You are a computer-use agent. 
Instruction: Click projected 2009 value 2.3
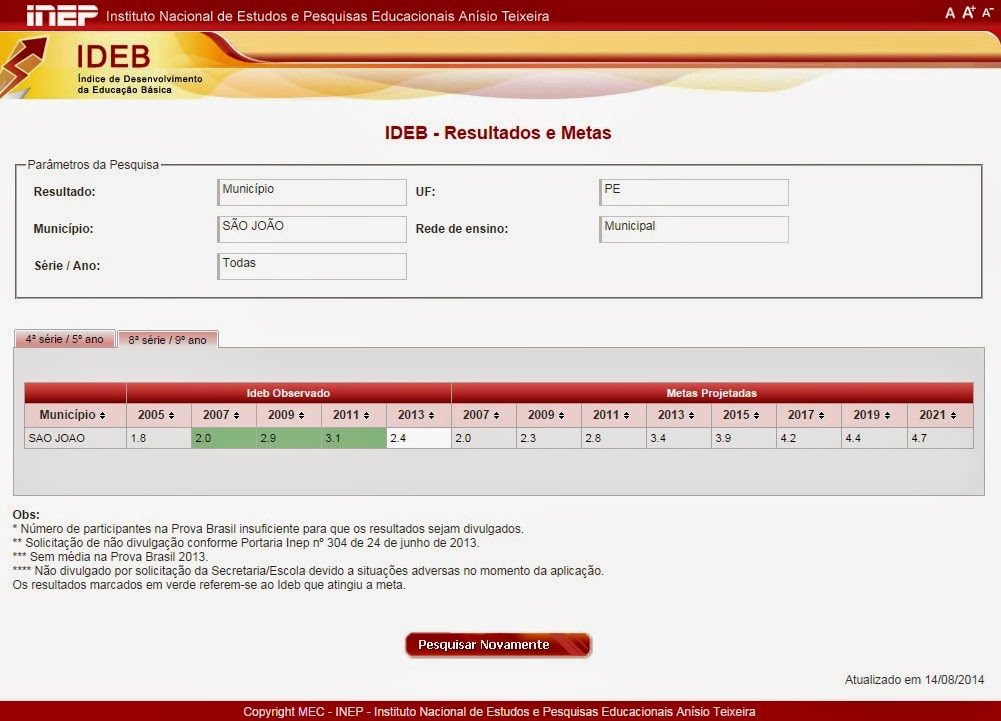pos(548,438)
